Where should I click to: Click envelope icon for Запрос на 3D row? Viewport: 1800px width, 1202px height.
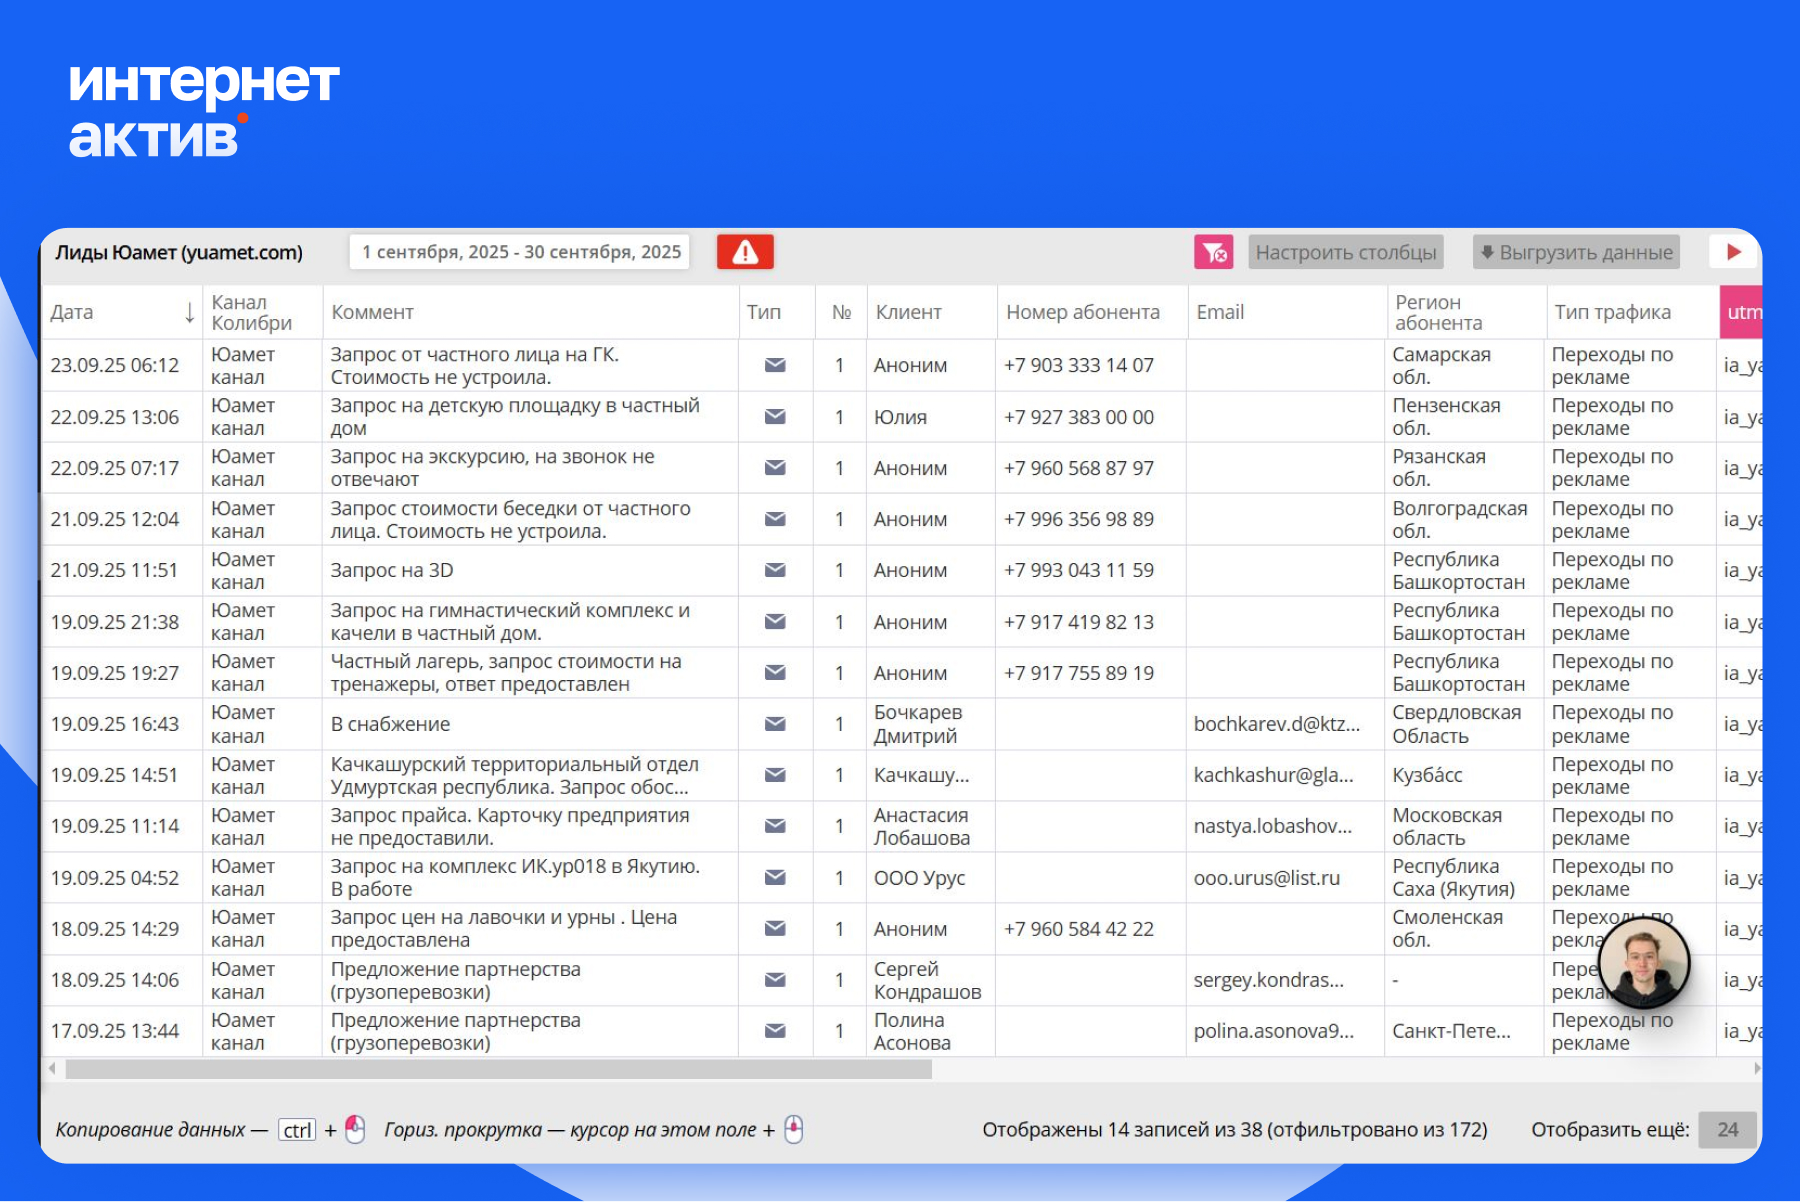click(x=775, y=570)
